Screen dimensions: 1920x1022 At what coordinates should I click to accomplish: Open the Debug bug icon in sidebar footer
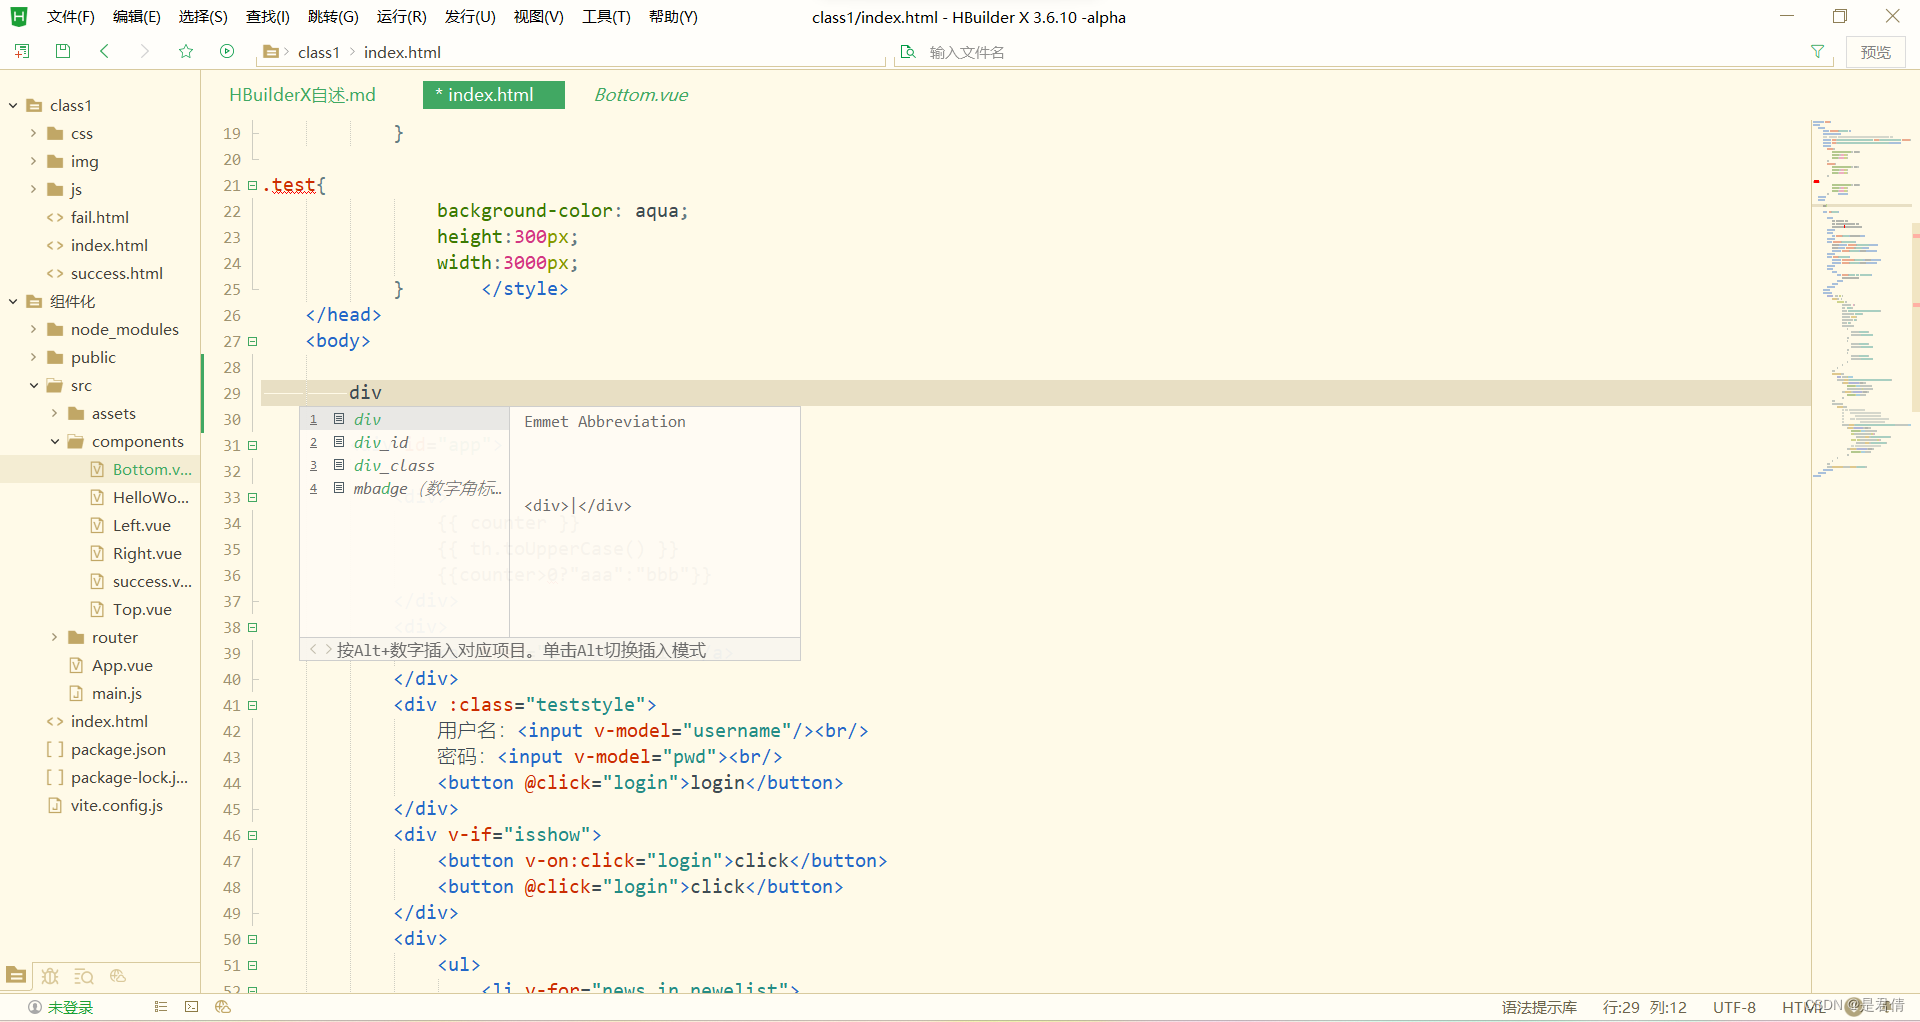tap(50, 976)
